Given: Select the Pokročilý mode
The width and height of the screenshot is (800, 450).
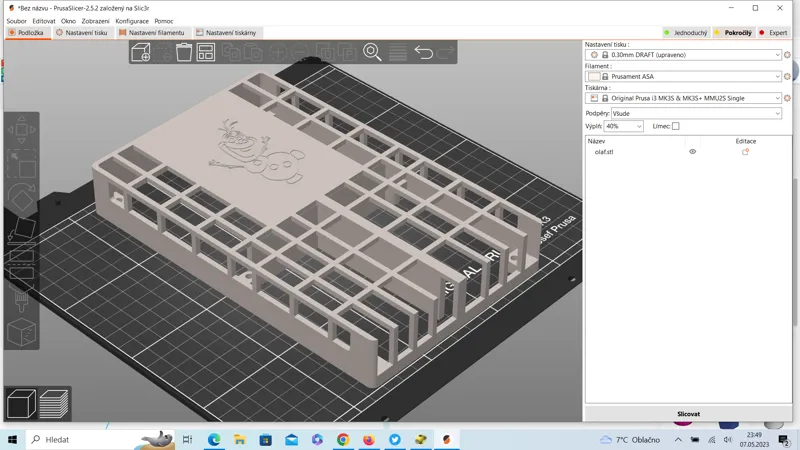Looking at the screenshot, I should coord(734,33).
